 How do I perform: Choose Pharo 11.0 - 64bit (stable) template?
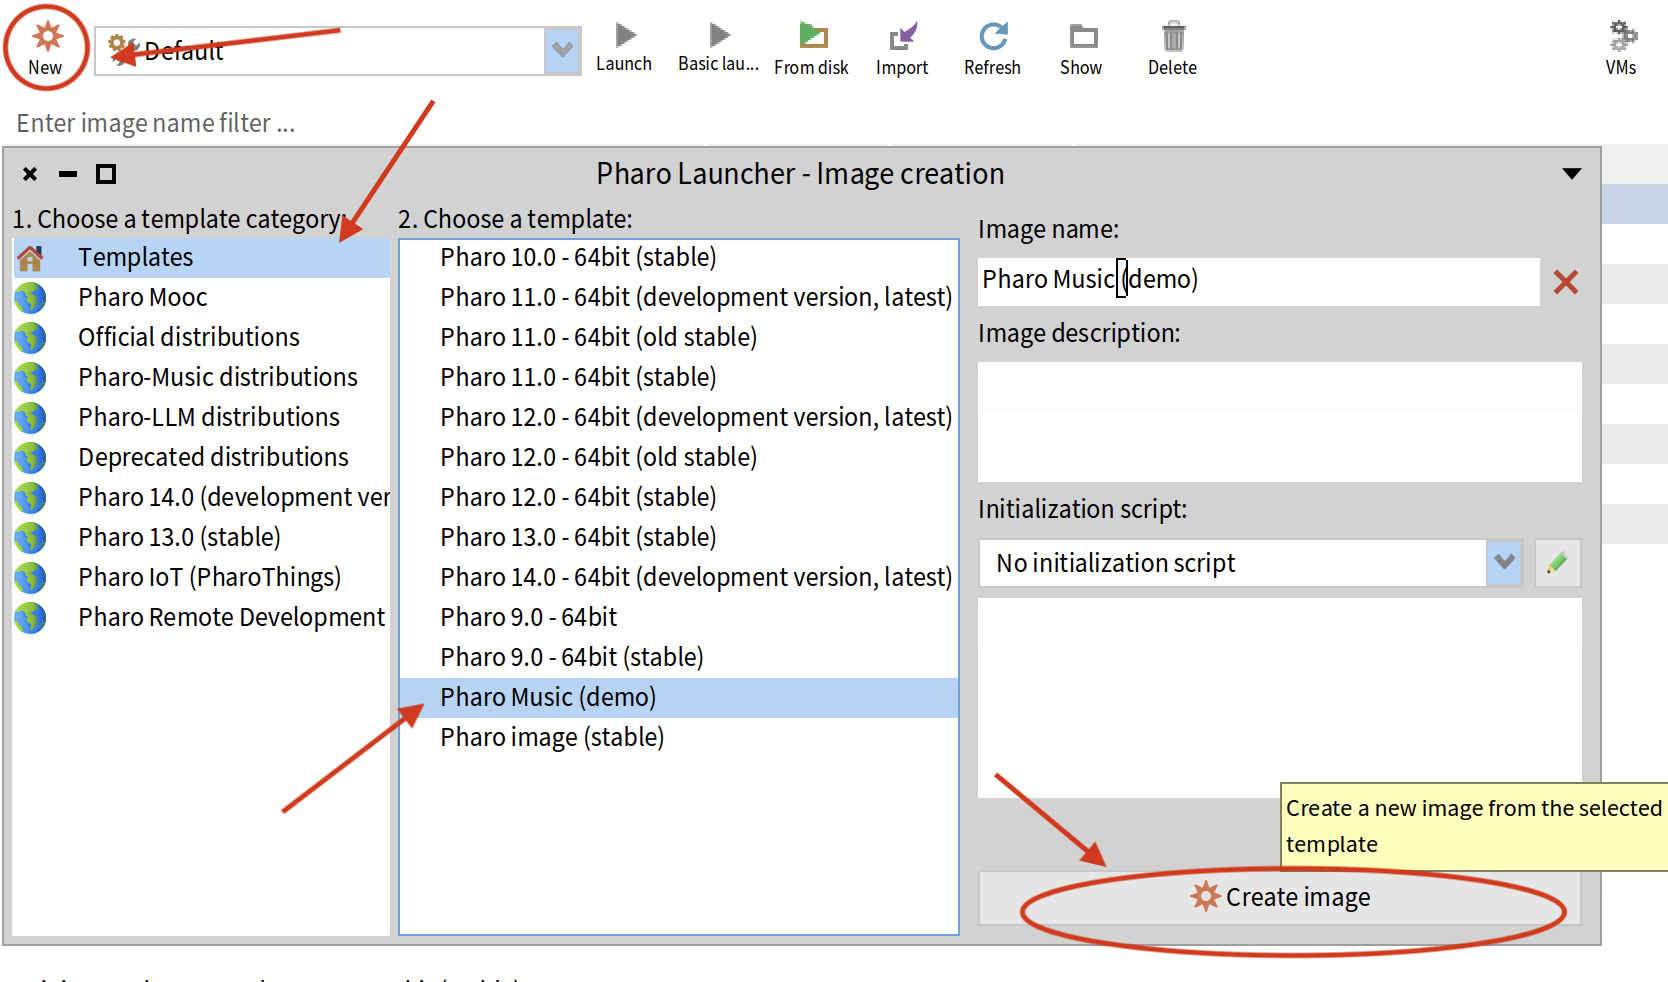coord(679,377)
